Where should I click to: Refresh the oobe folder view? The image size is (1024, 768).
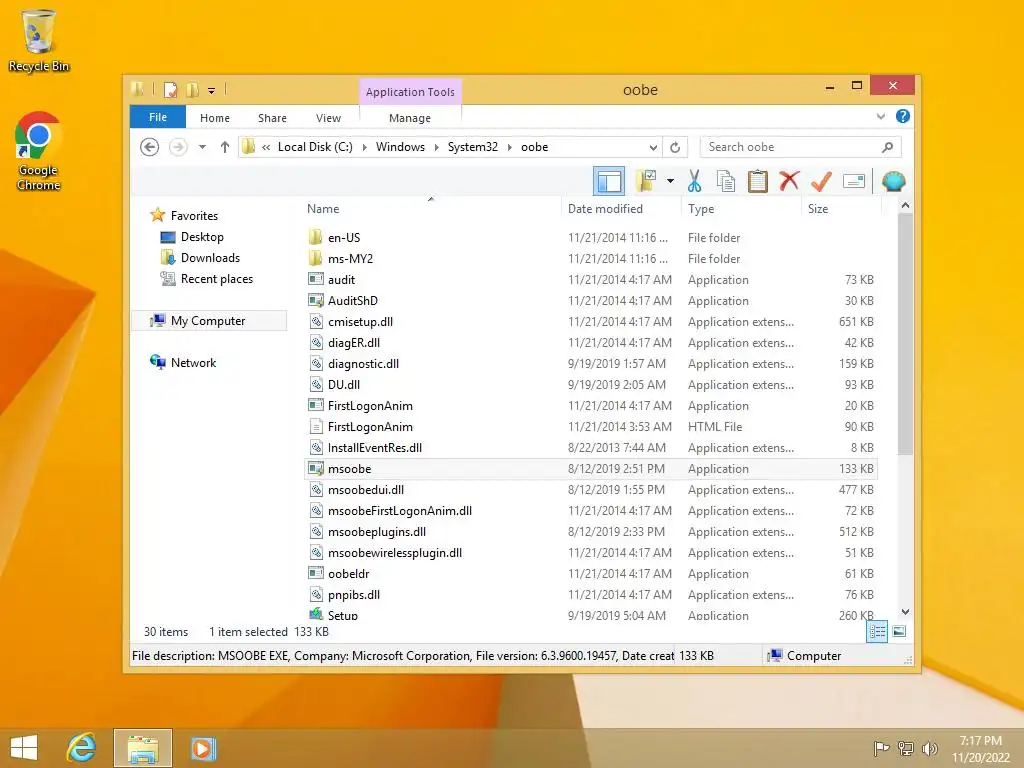[x=675, y=147]
